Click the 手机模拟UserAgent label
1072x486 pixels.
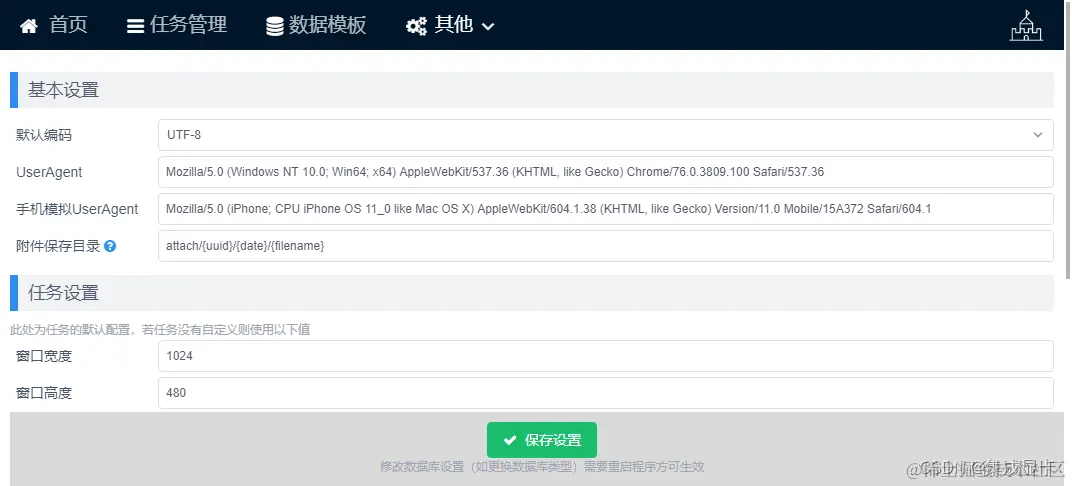[x=77, y=209]
